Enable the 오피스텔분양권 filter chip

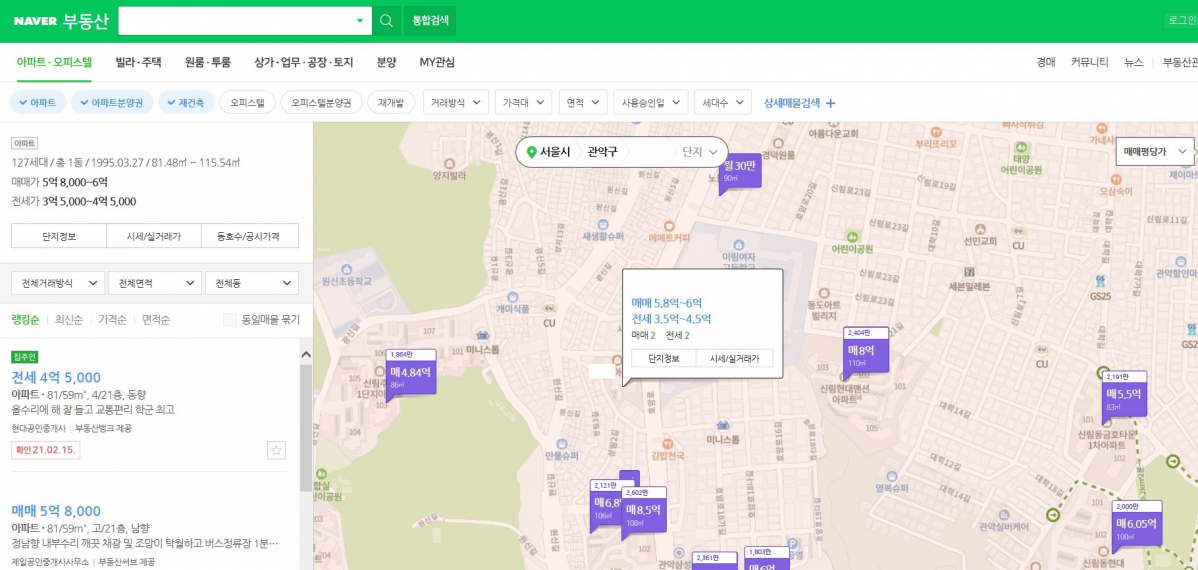(x=321, y=102)
